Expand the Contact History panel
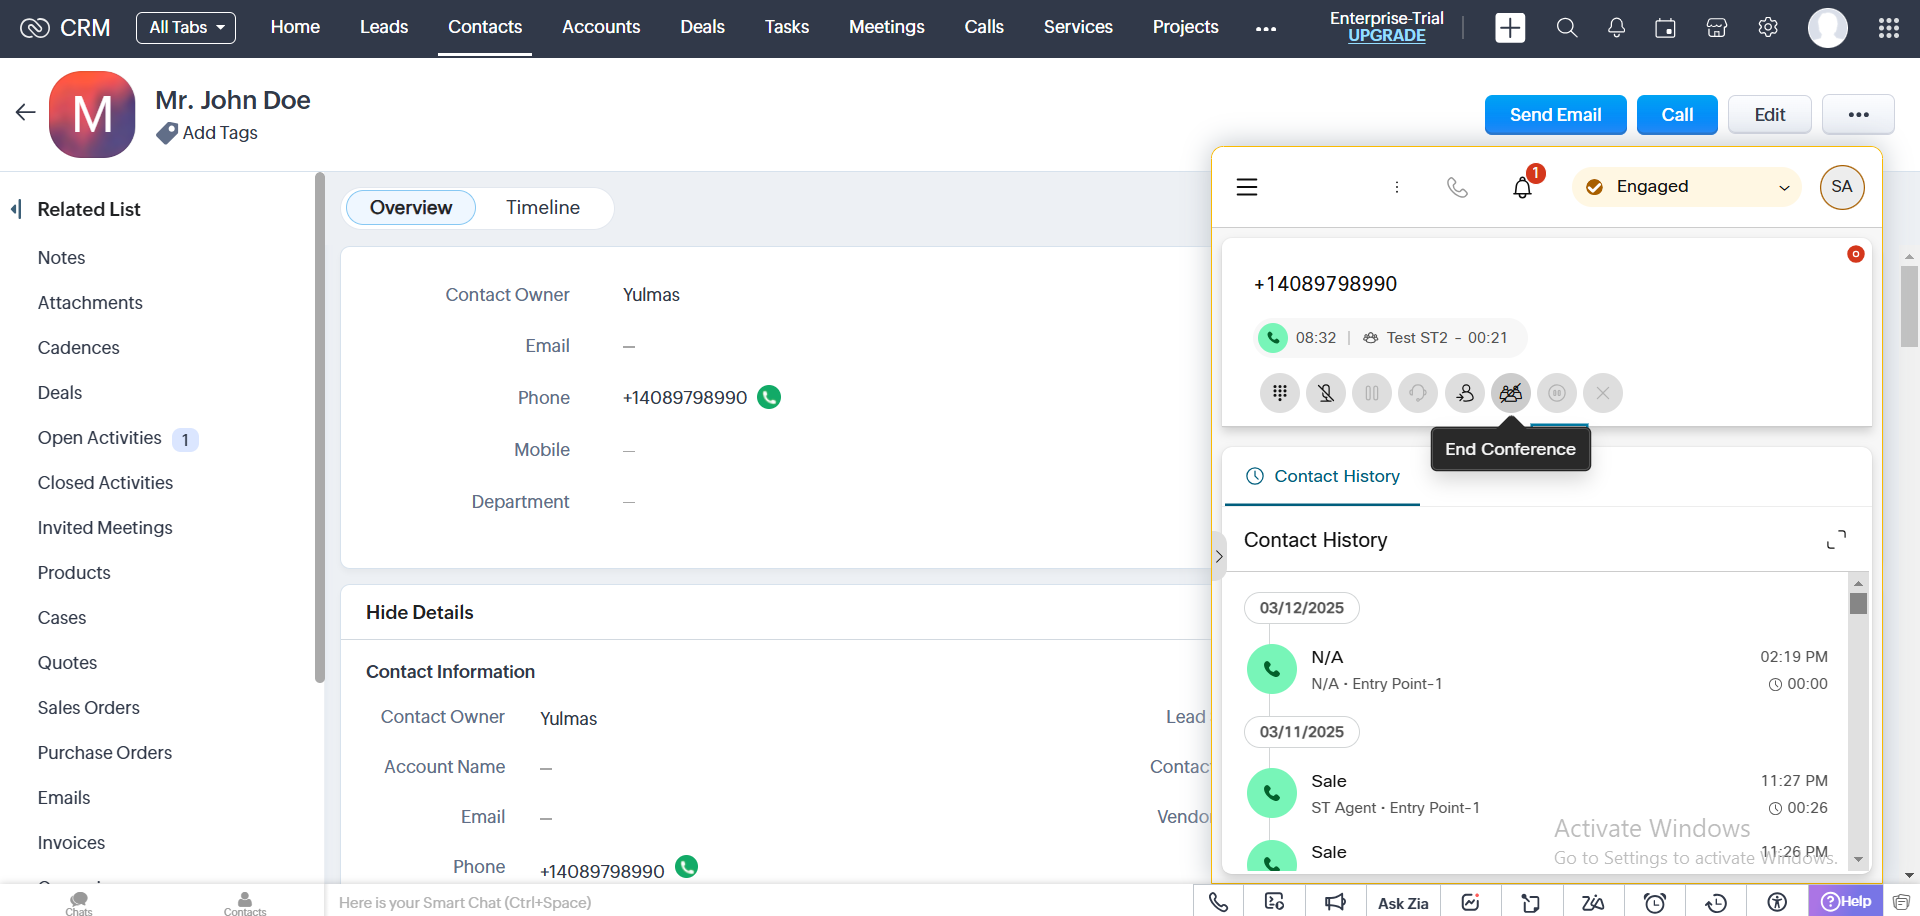The height and width of the screenshot is (916, 1920). 1836,540
